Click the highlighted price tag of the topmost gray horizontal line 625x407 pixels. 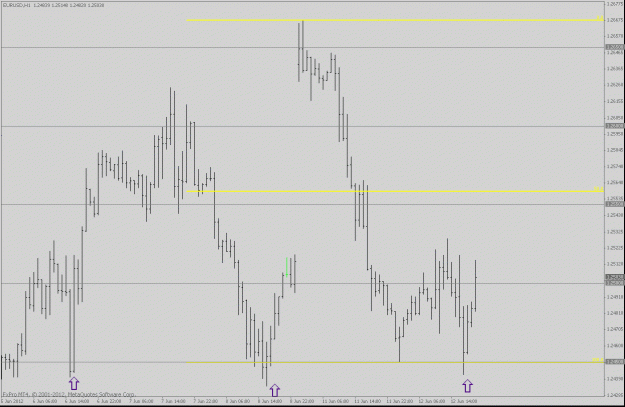[614, 47]
